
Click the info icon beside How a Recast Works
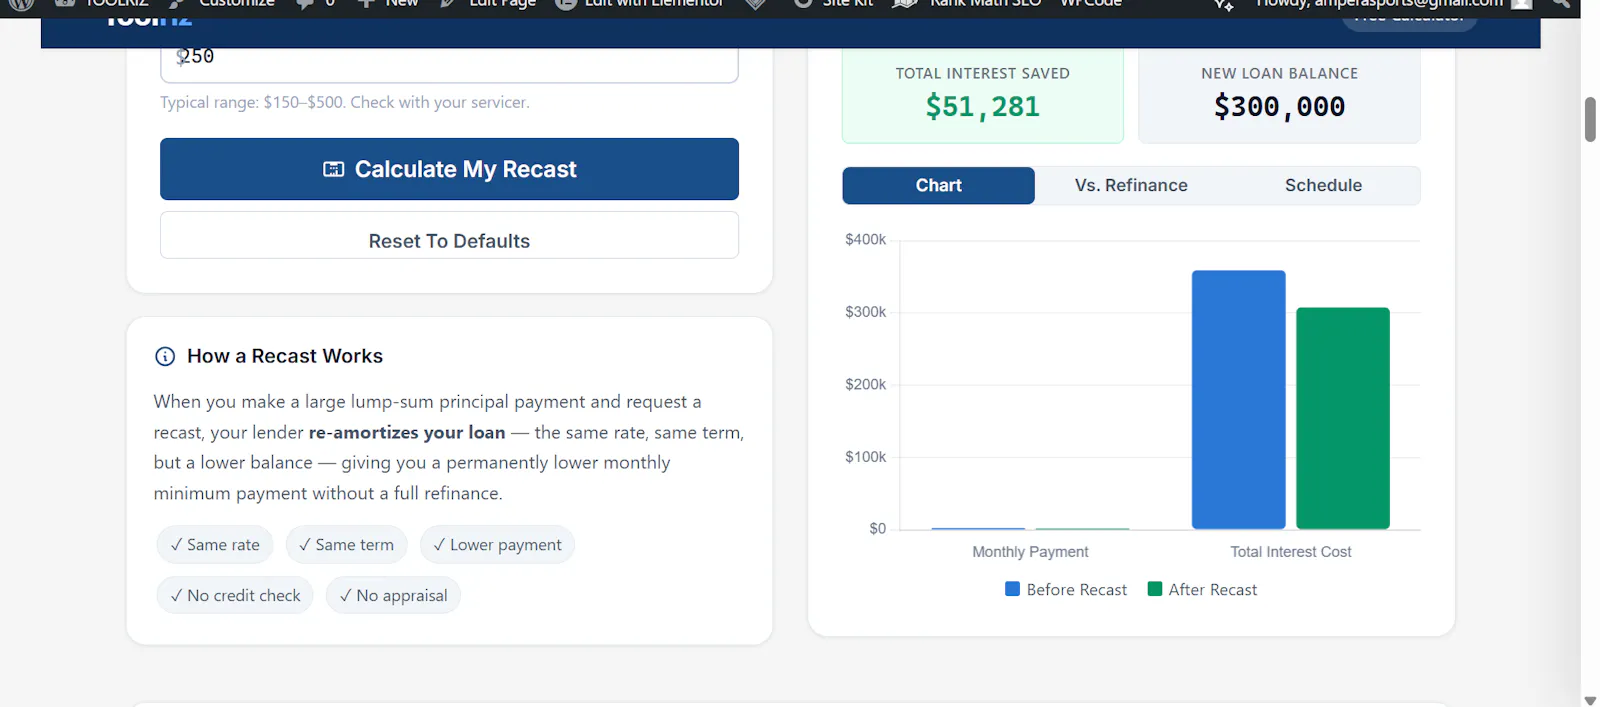[x=165, y=356]
